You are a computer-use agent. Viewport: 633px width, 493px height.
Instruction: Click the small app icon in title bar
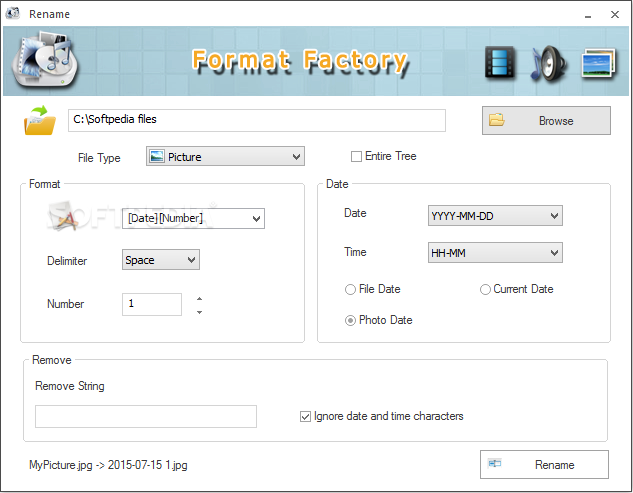[x=13, y=13]
